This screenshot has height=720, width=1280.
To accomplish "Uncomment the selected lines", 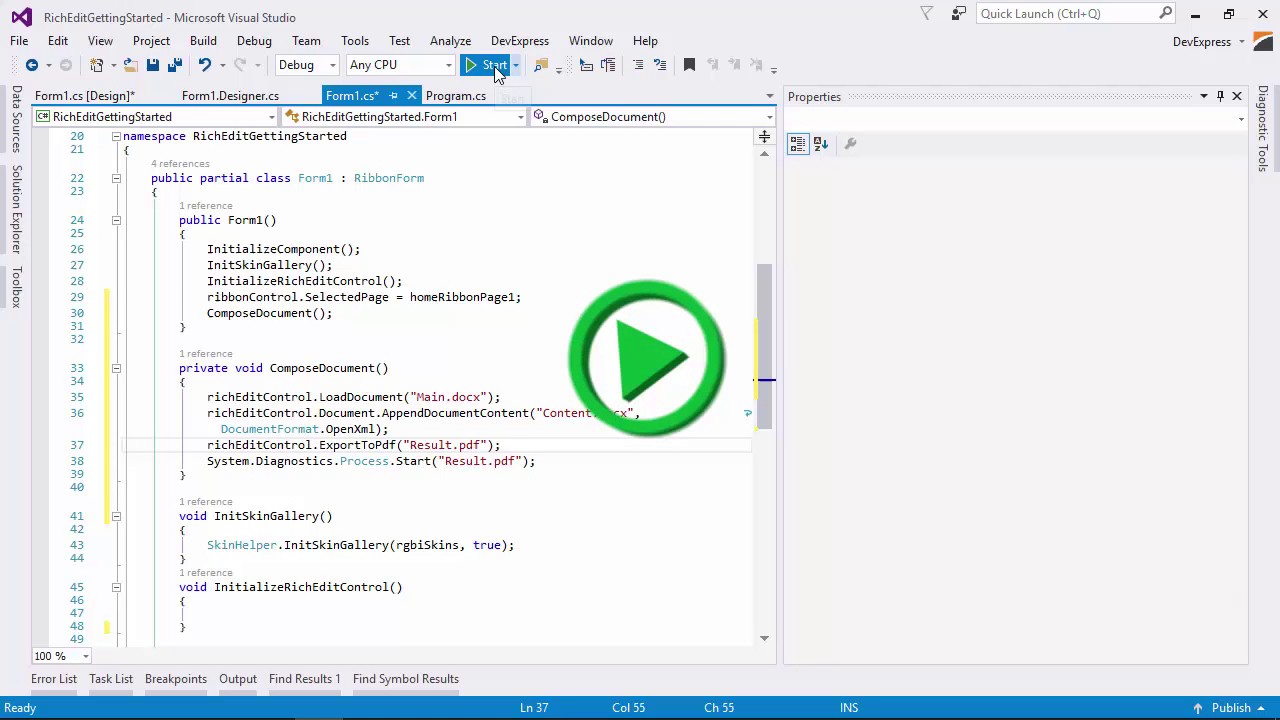I will [x=660, y=65].
